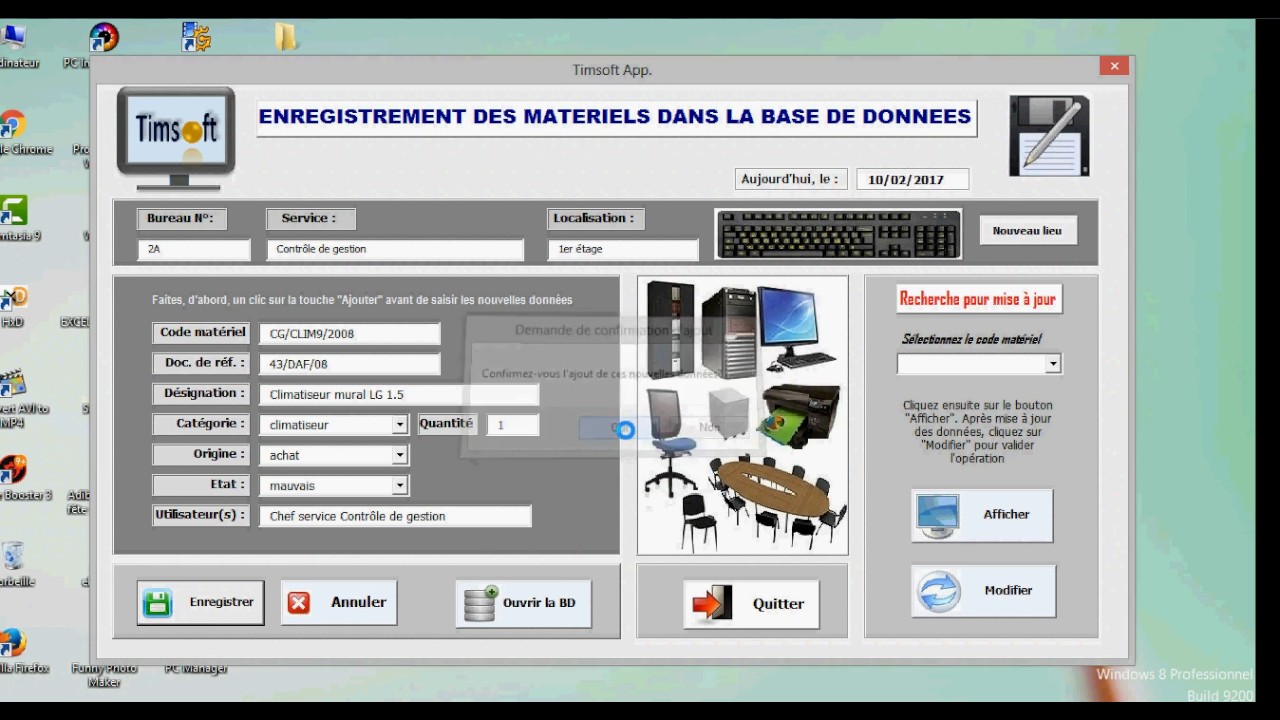Open the Ordinateur desktop icon
The image size is (1280, 720).
point(14,46)
